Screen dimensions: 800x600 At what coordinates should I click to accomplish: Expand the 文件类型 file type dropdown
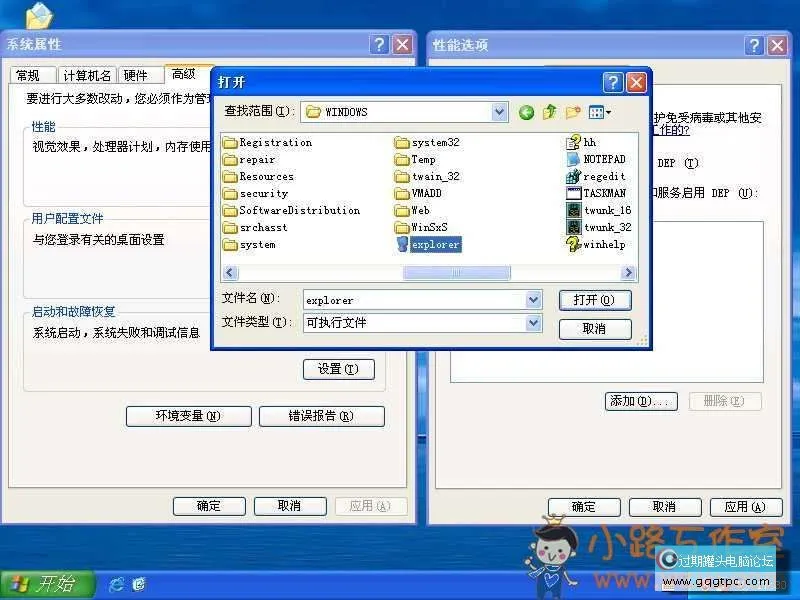coord(533,322)
